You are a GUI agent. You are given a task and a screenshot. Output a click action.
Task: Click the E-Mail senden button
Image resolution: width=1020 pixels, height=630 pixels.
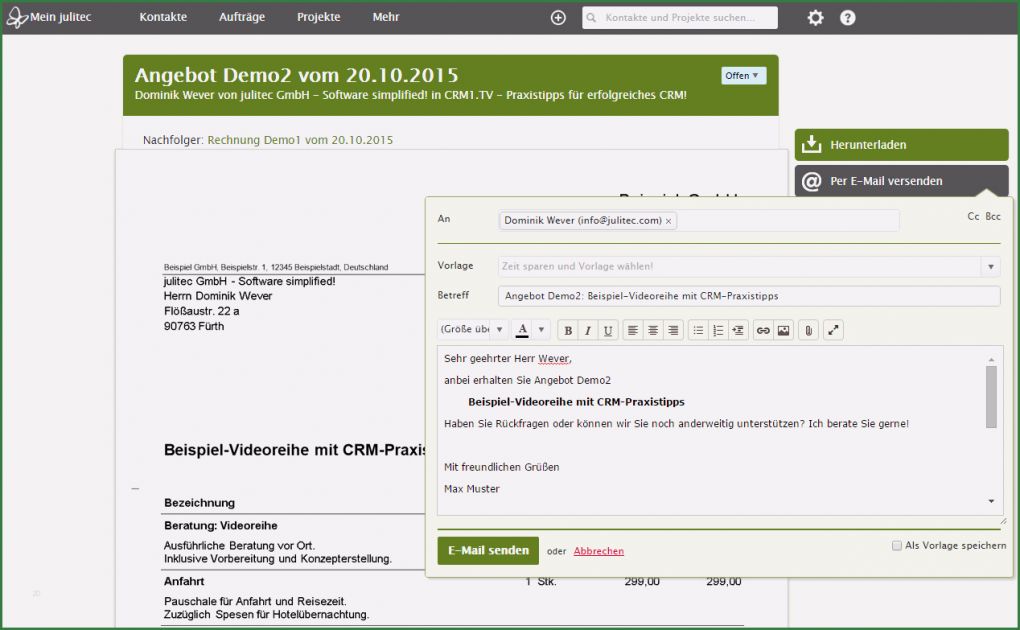487,550
